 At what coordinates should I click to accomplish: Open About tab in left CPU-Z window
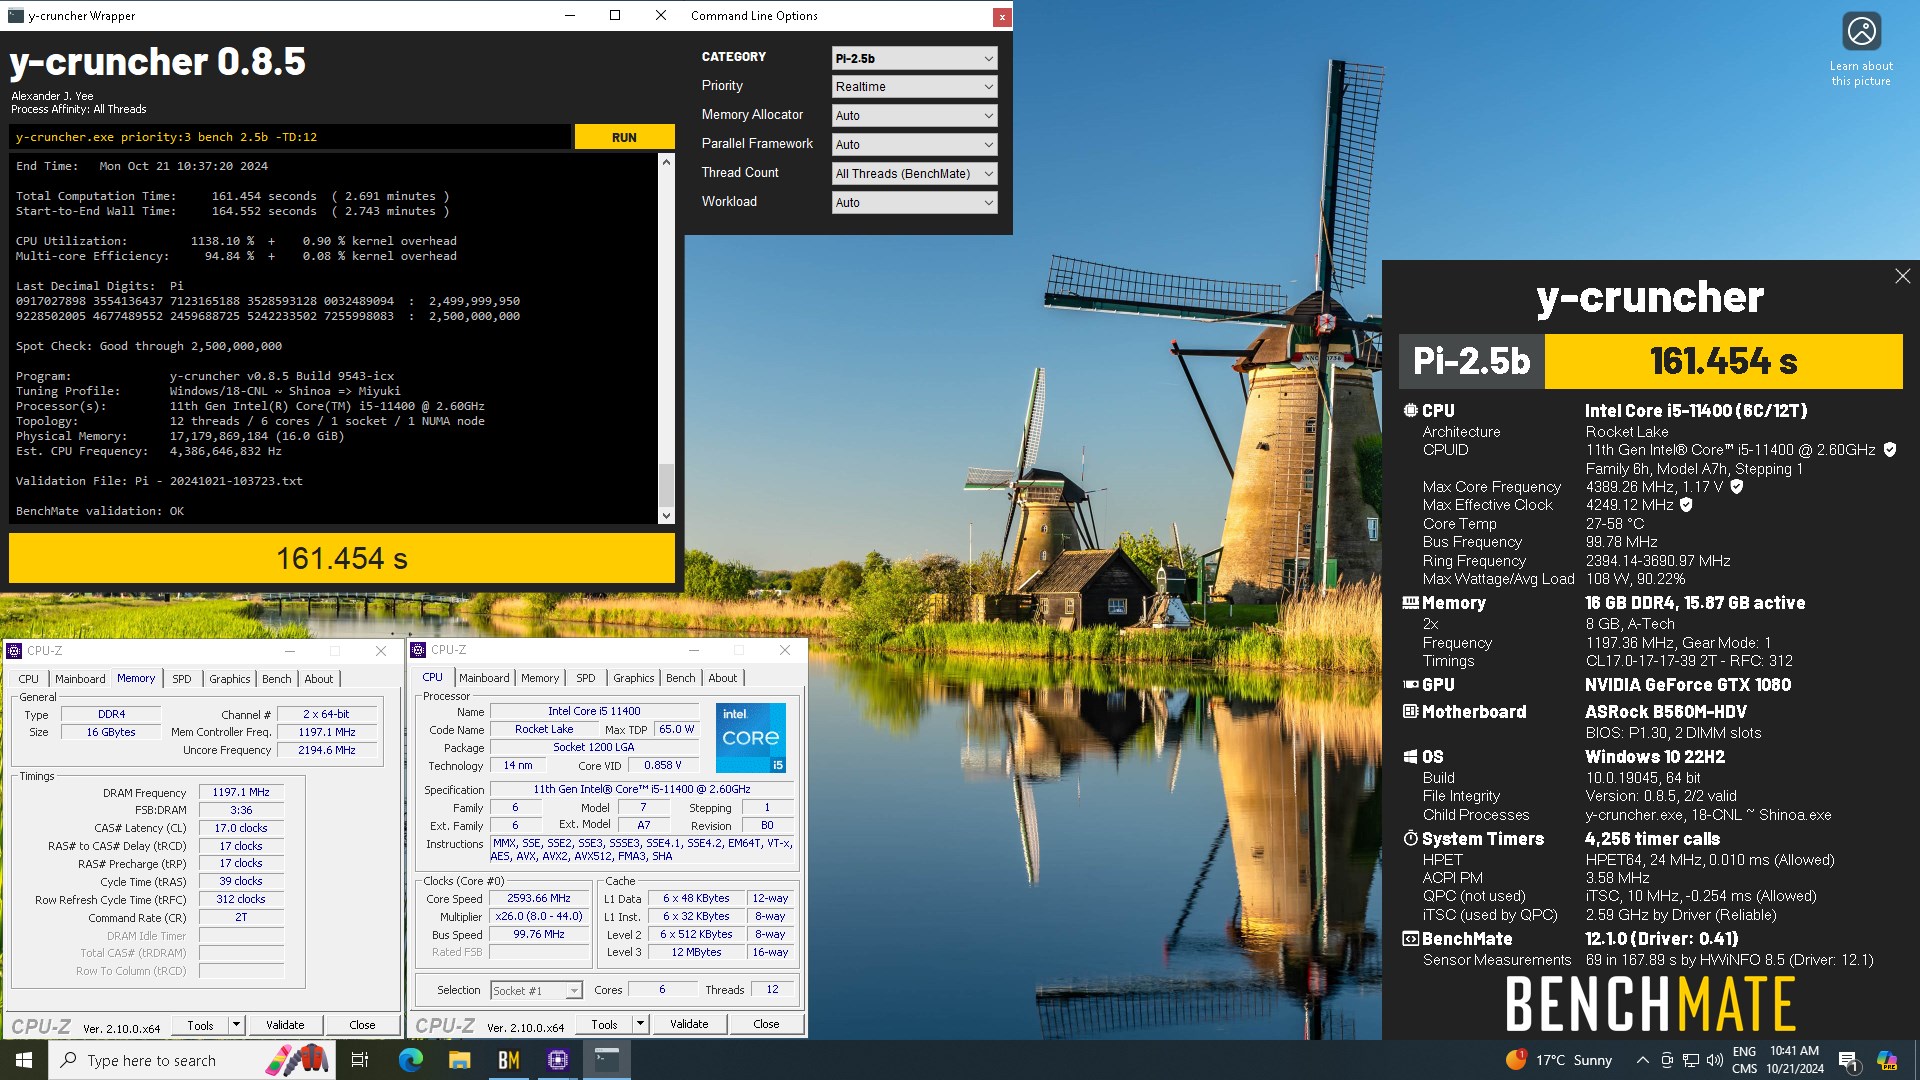(319, 679)
